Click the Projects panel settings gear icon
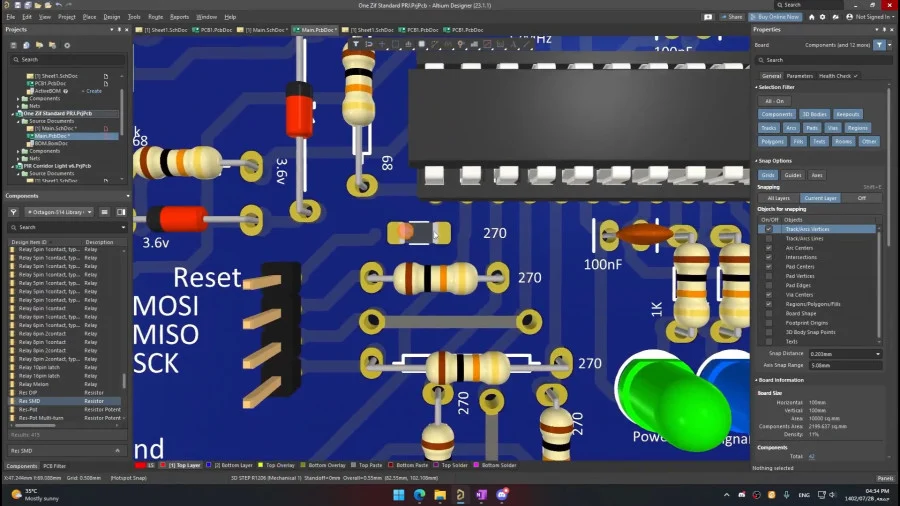Image resolution: width=900 pixels, height=506 pixels. pos(67,45)
